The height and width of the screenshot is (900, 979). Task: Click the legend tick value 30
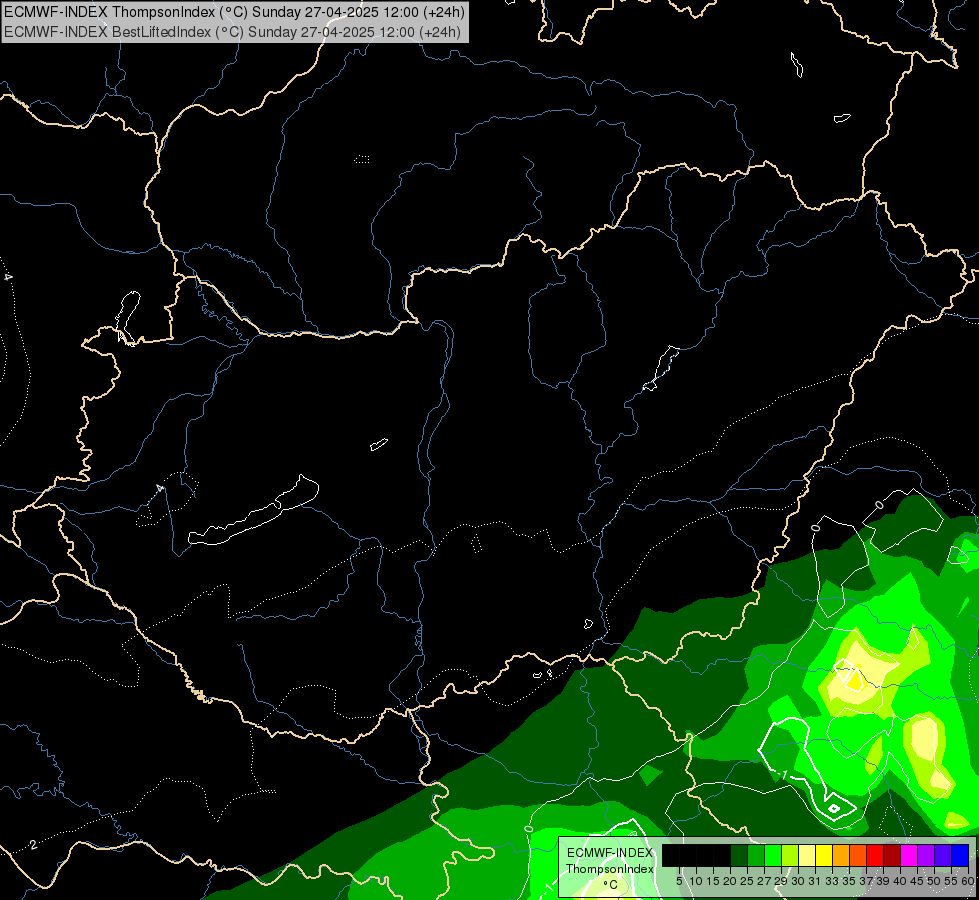pos(798,881)
